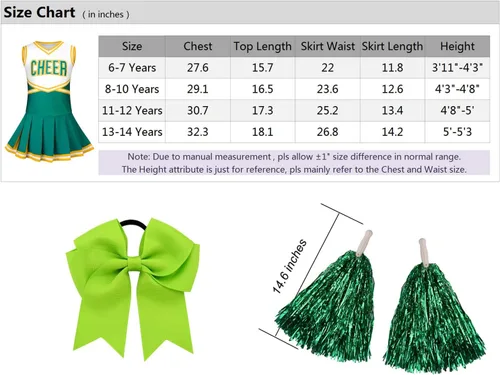Click the 'Height' column header
The image size is (500, 375).
point(457,46)
